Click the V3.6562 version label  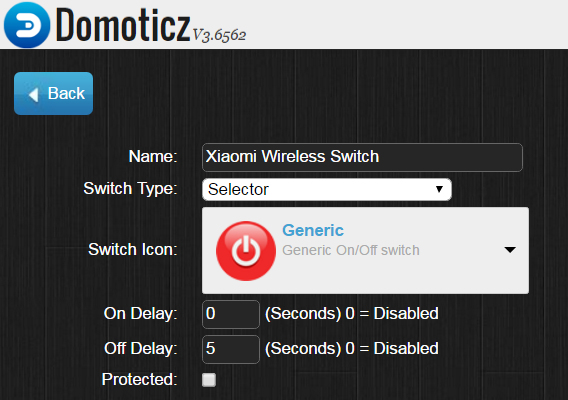click(x=219, y=35)
